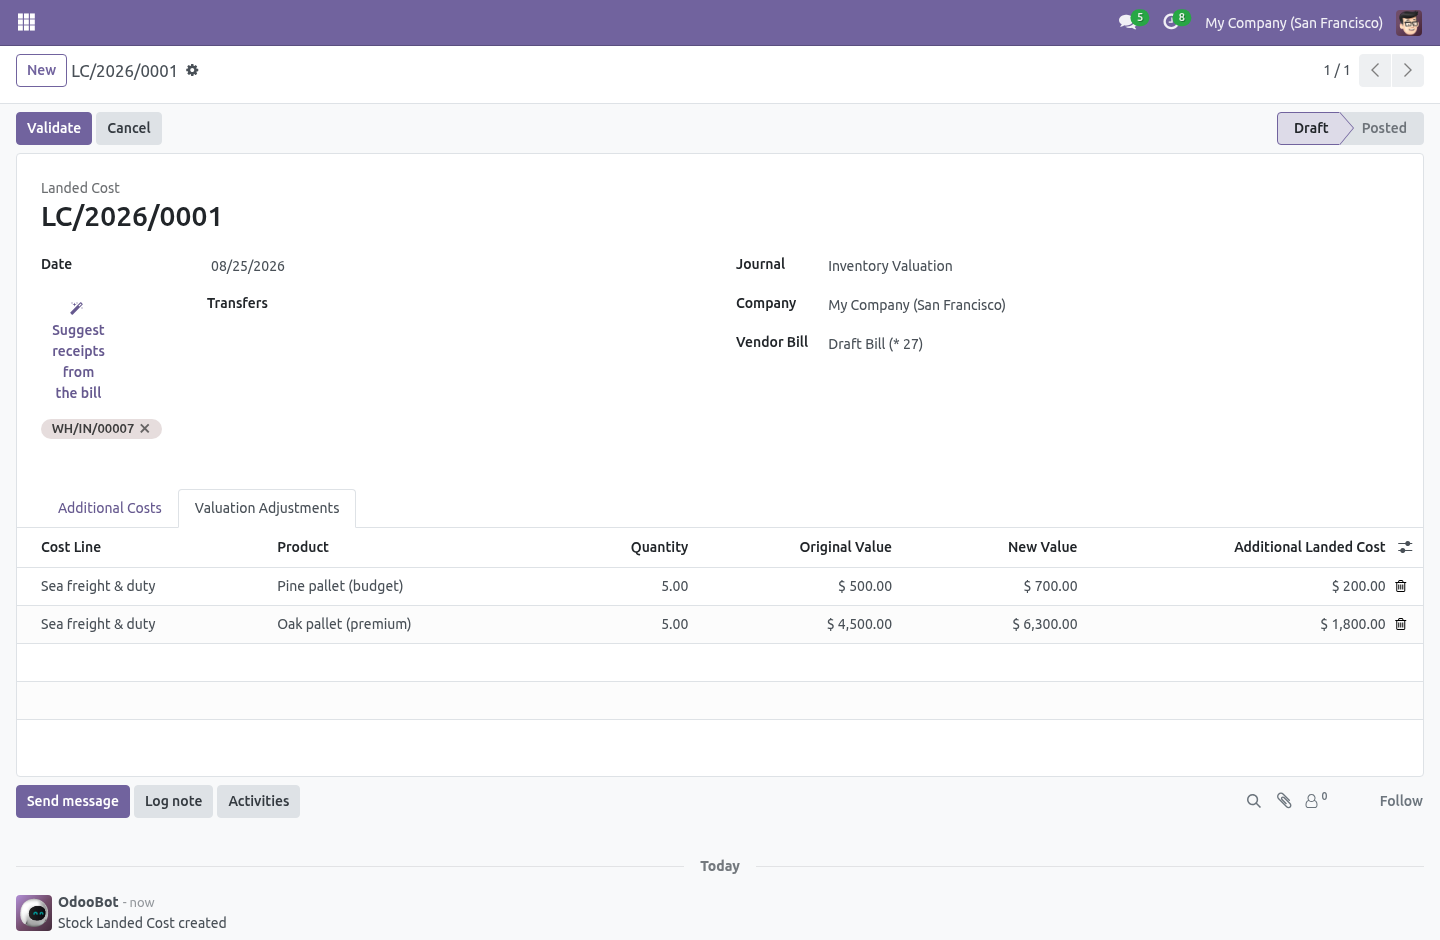Follow this landed cost record
This screenshot has height=940, width=1440.
pyautogui.click(x=1401, y=801)
